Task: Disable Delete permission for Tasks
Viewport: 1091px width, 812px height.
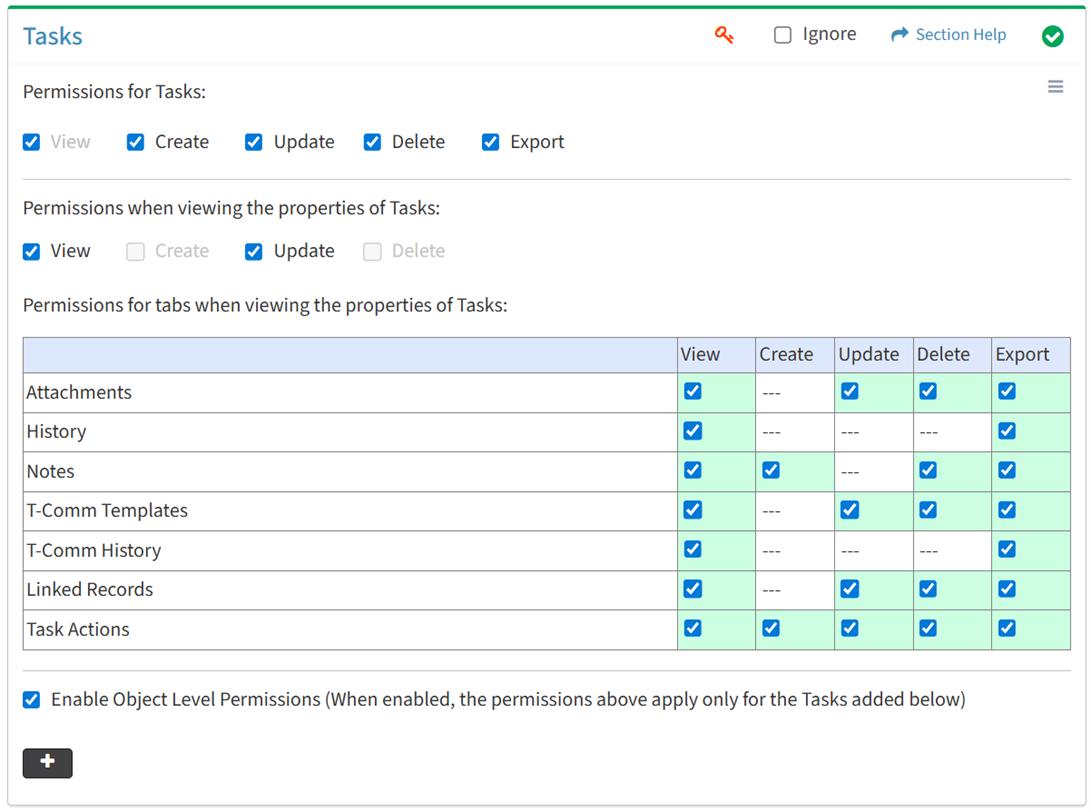Action: [372, 142]
